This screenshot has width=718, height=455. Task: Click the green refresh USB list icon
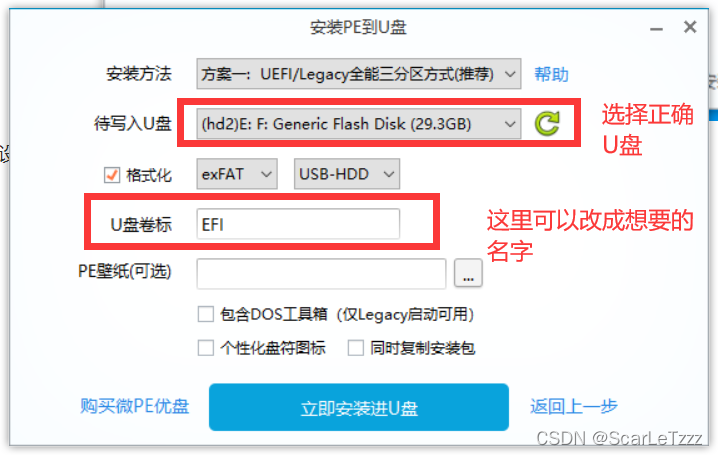point(547,123)
